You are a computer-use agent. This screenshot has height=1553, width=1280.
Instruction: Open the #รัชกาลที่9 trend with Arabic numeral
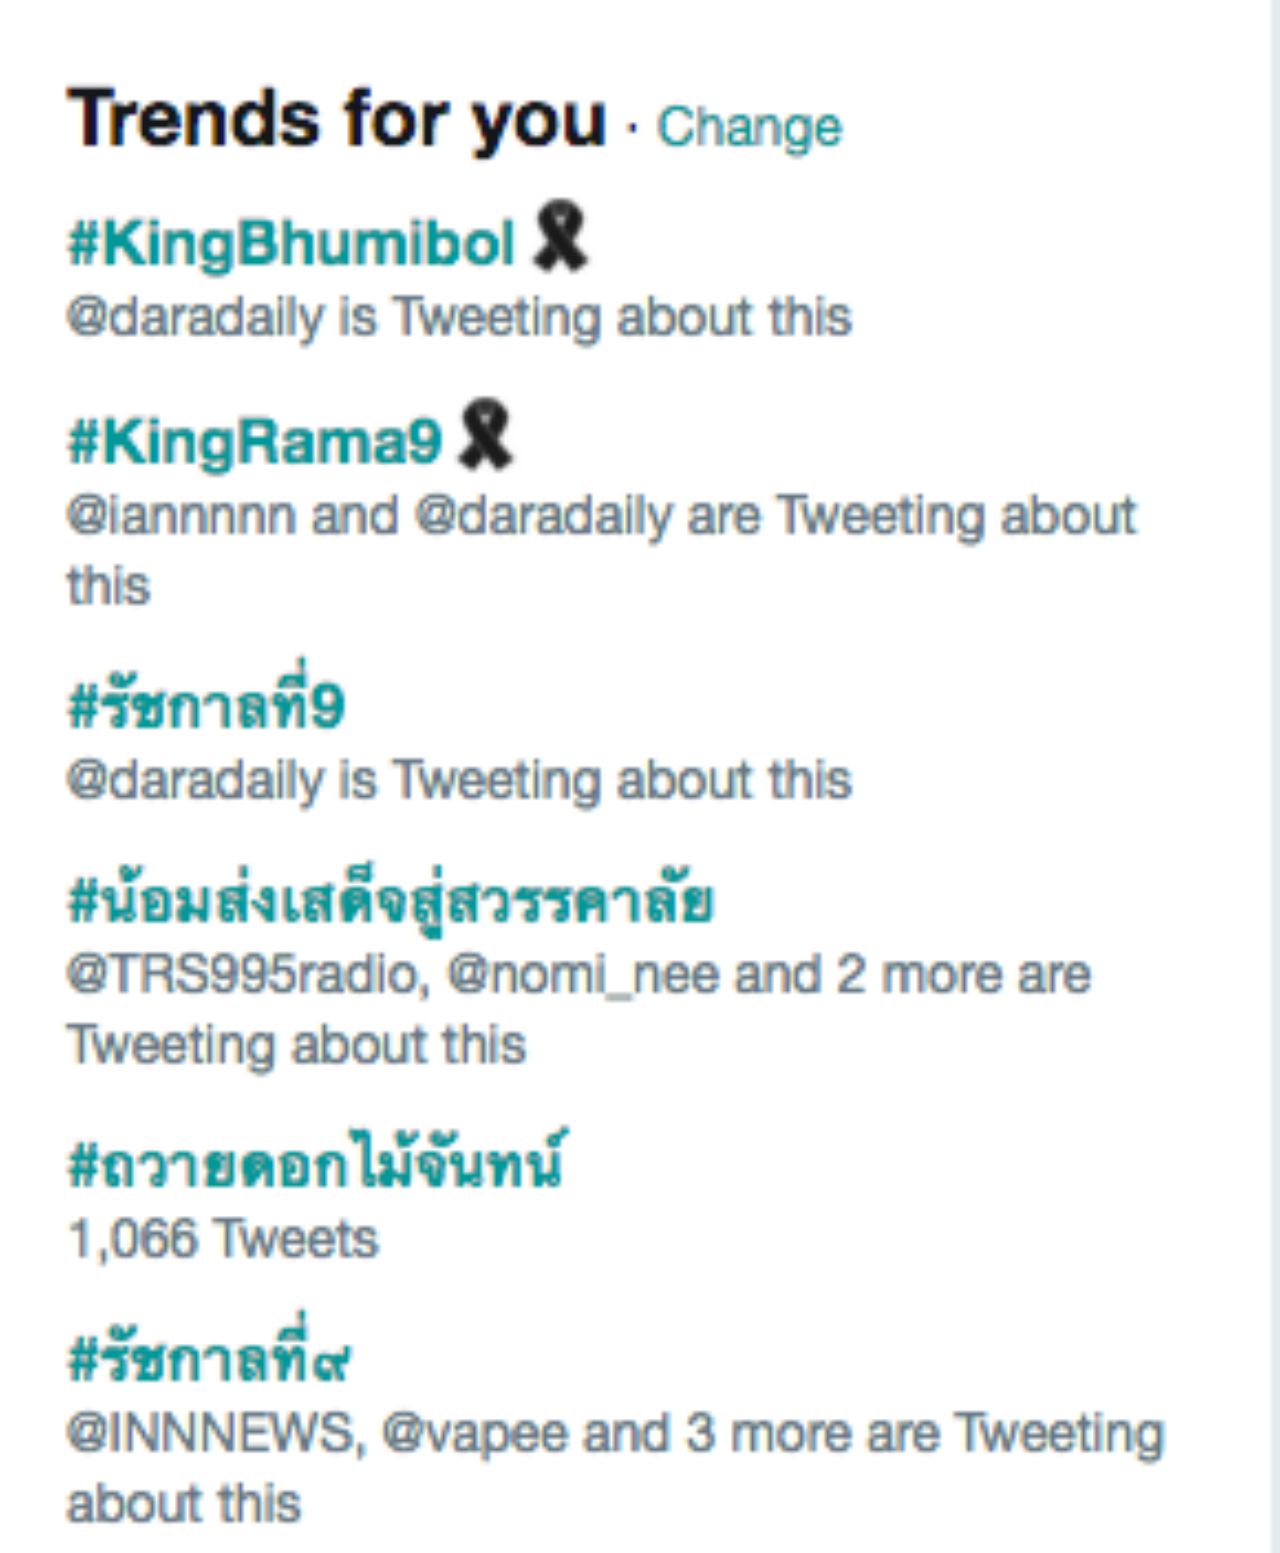(x=206, y=706)
